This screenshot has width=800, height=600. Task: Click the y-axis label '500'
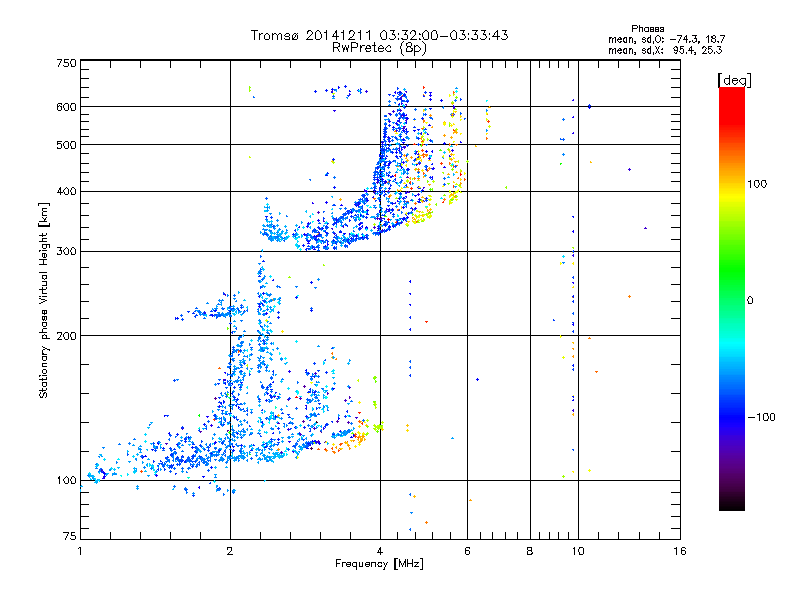[66, 145]
